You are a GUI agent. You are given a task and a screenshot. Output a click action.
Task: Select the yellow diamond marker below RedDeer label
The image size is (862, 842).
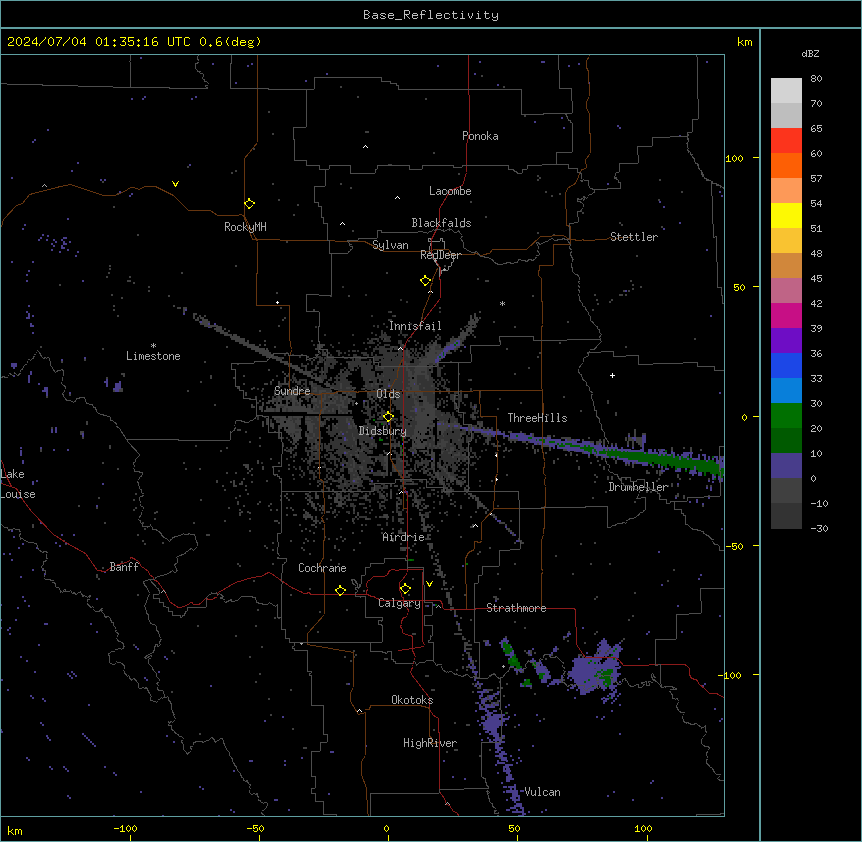click(425, 281)
